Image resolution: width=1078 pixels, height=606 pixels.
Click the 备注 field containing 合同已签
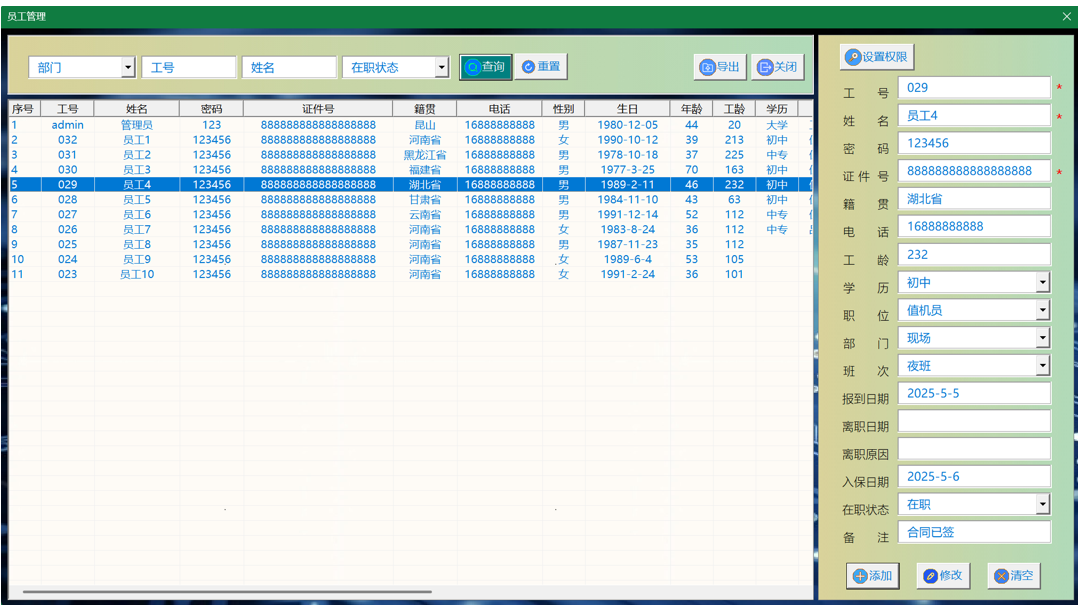click(974, 532)
